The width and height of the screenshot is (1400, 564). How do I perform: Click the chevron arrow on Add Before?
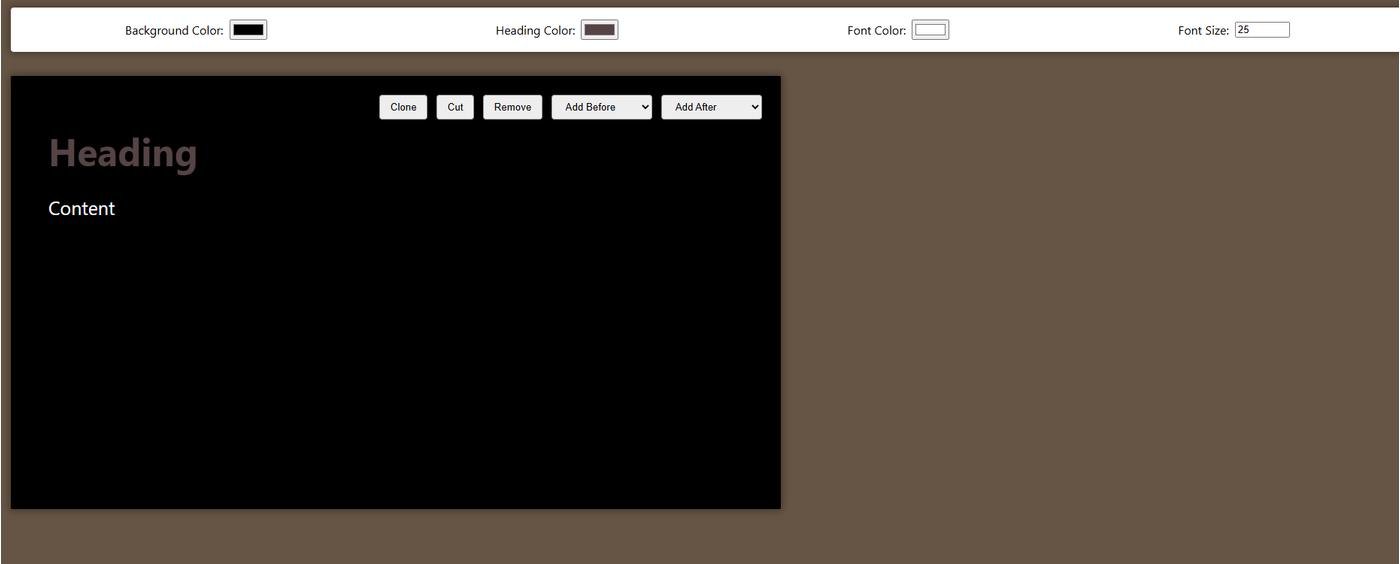tap(645, 107)
